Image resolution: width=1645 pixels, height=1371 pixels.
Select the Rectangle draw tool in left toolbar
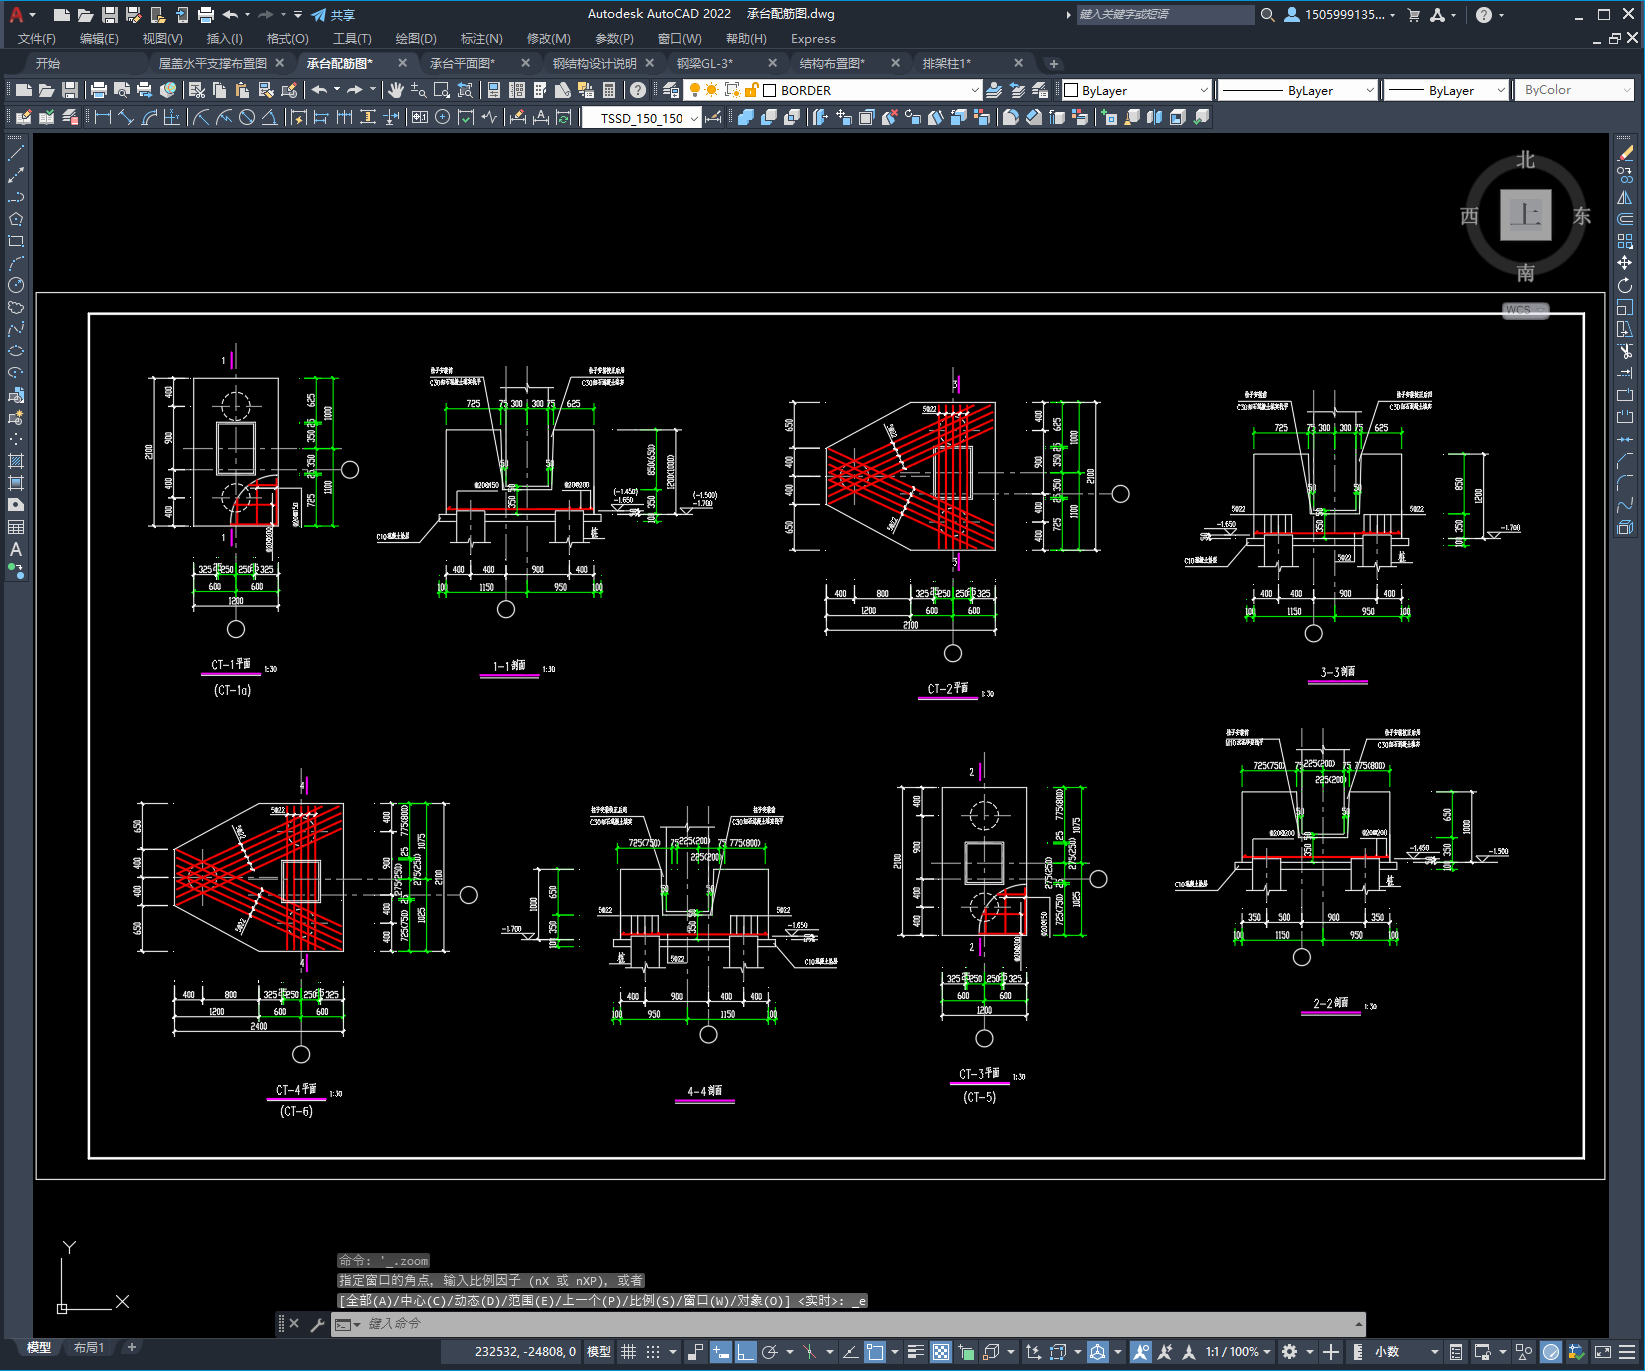pyautogui.click(x=16, y=241)
